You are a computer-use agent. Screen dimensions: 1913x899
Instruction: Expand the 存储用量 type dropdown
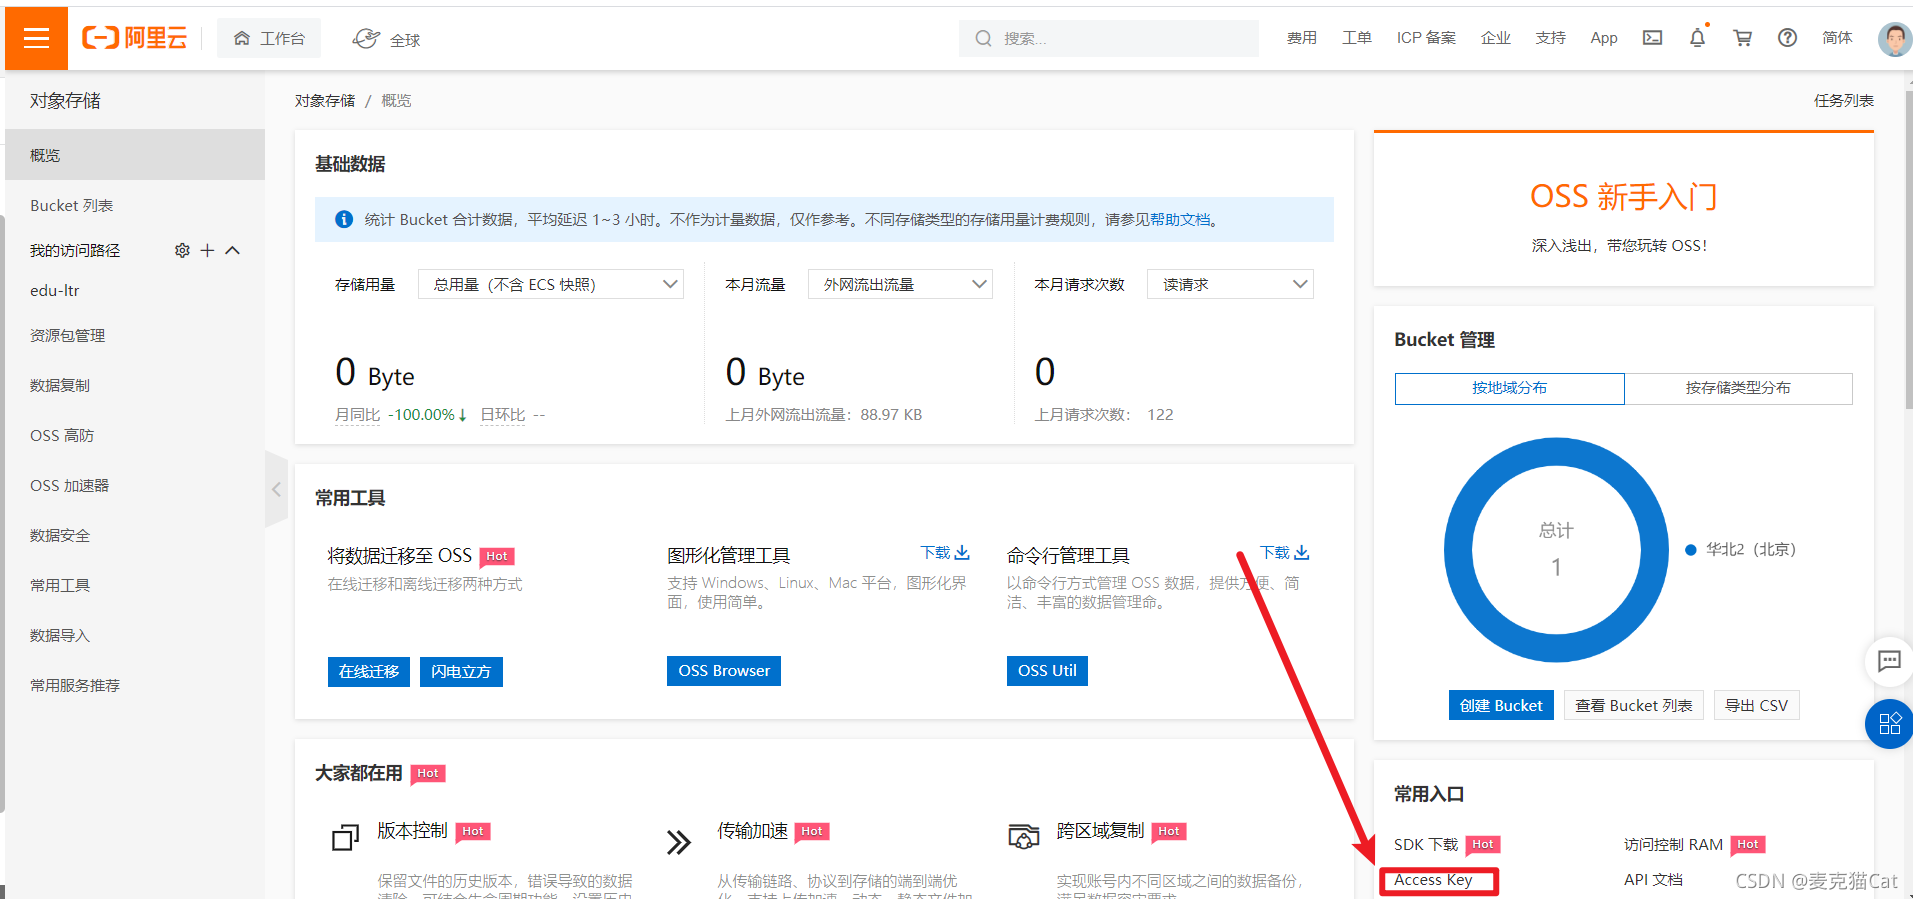coord(551,285)
